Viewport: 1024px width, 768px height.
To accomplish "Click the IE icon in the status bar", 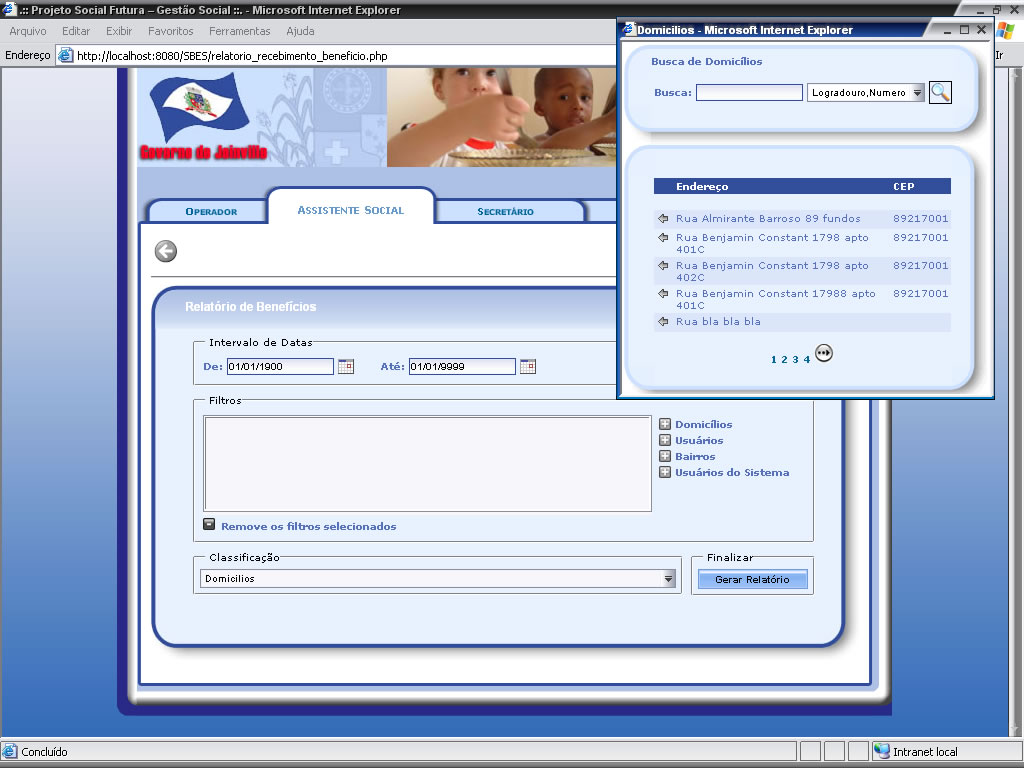I will 10,751.
